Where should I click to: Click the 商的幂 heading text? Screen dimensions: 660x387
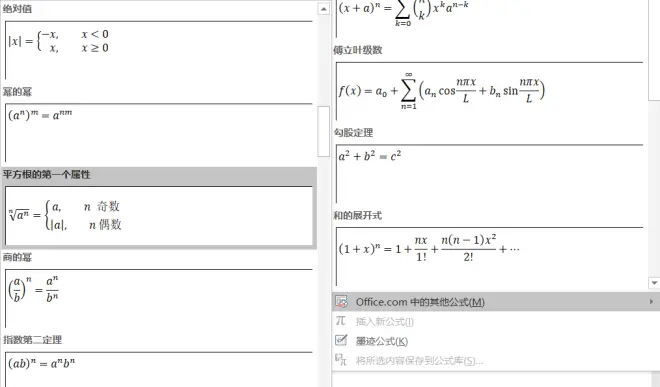(17, 257)
